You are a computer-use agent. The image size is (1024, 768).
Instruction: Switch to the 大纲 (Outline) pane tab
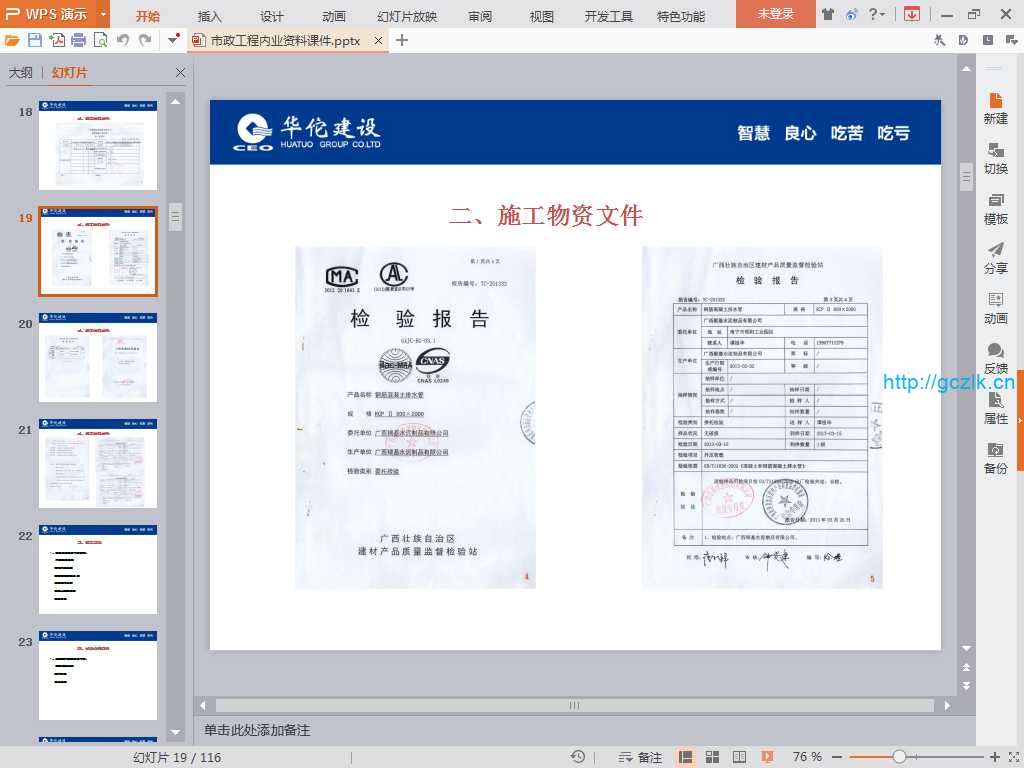[21, 73]
